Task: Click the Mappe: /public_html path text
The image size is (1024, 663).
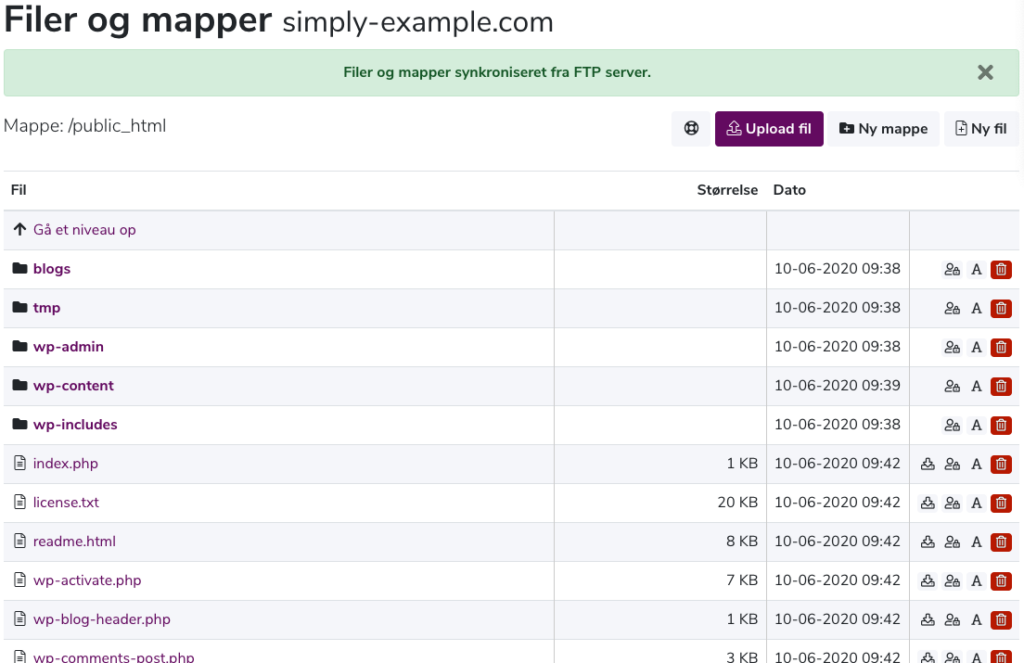Action: pyautogui.click(x=85, y=125)
